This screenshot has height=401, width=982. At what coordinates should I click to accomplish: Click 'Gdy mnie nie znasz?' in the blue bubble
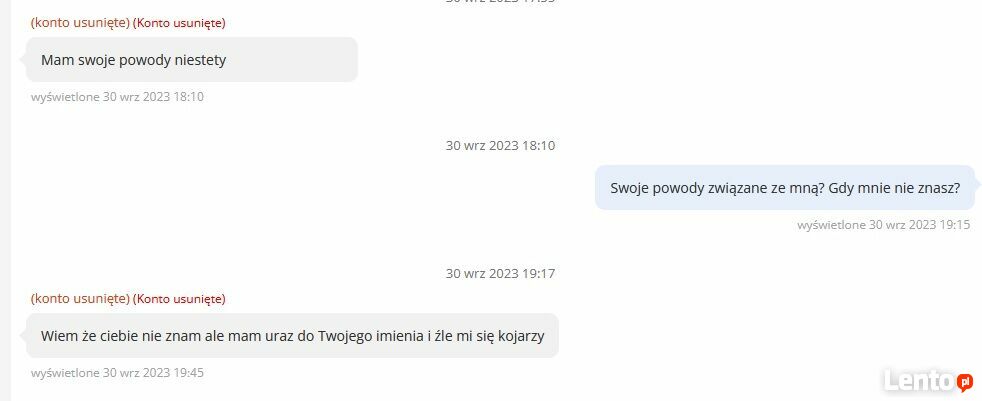(x=894, y=188)
